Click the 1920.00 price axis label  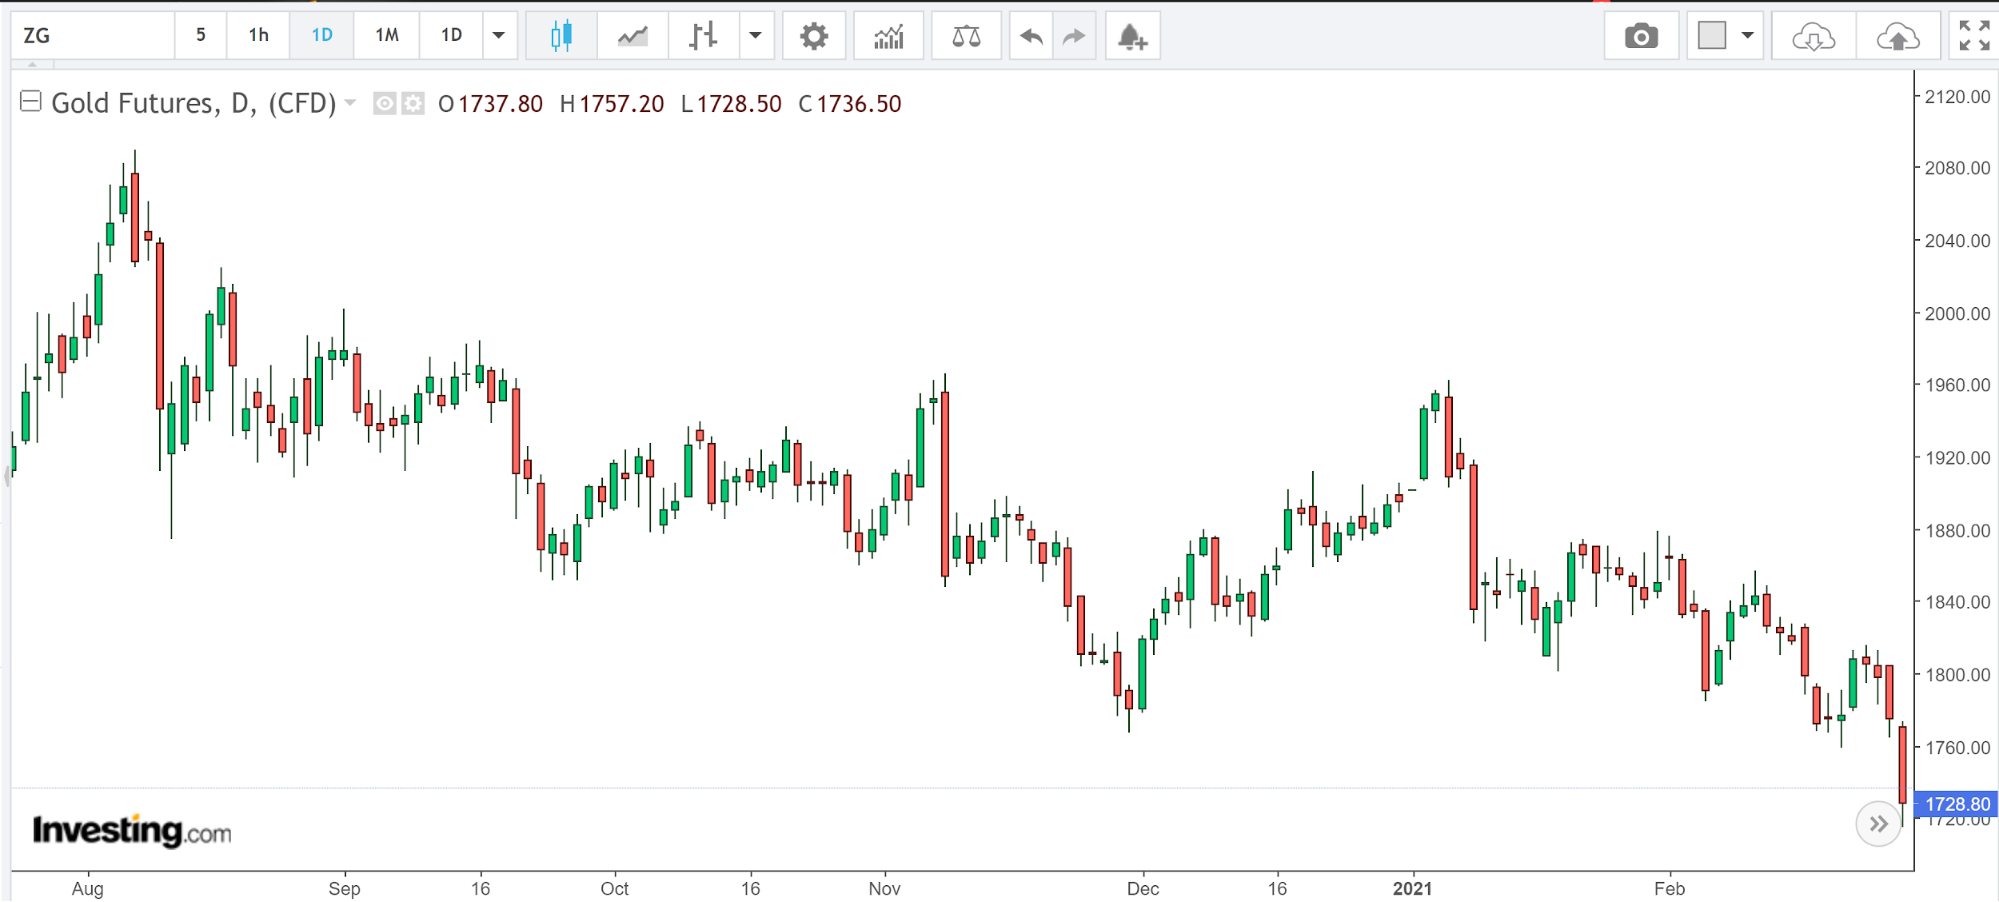click(x=1957, y=458)
